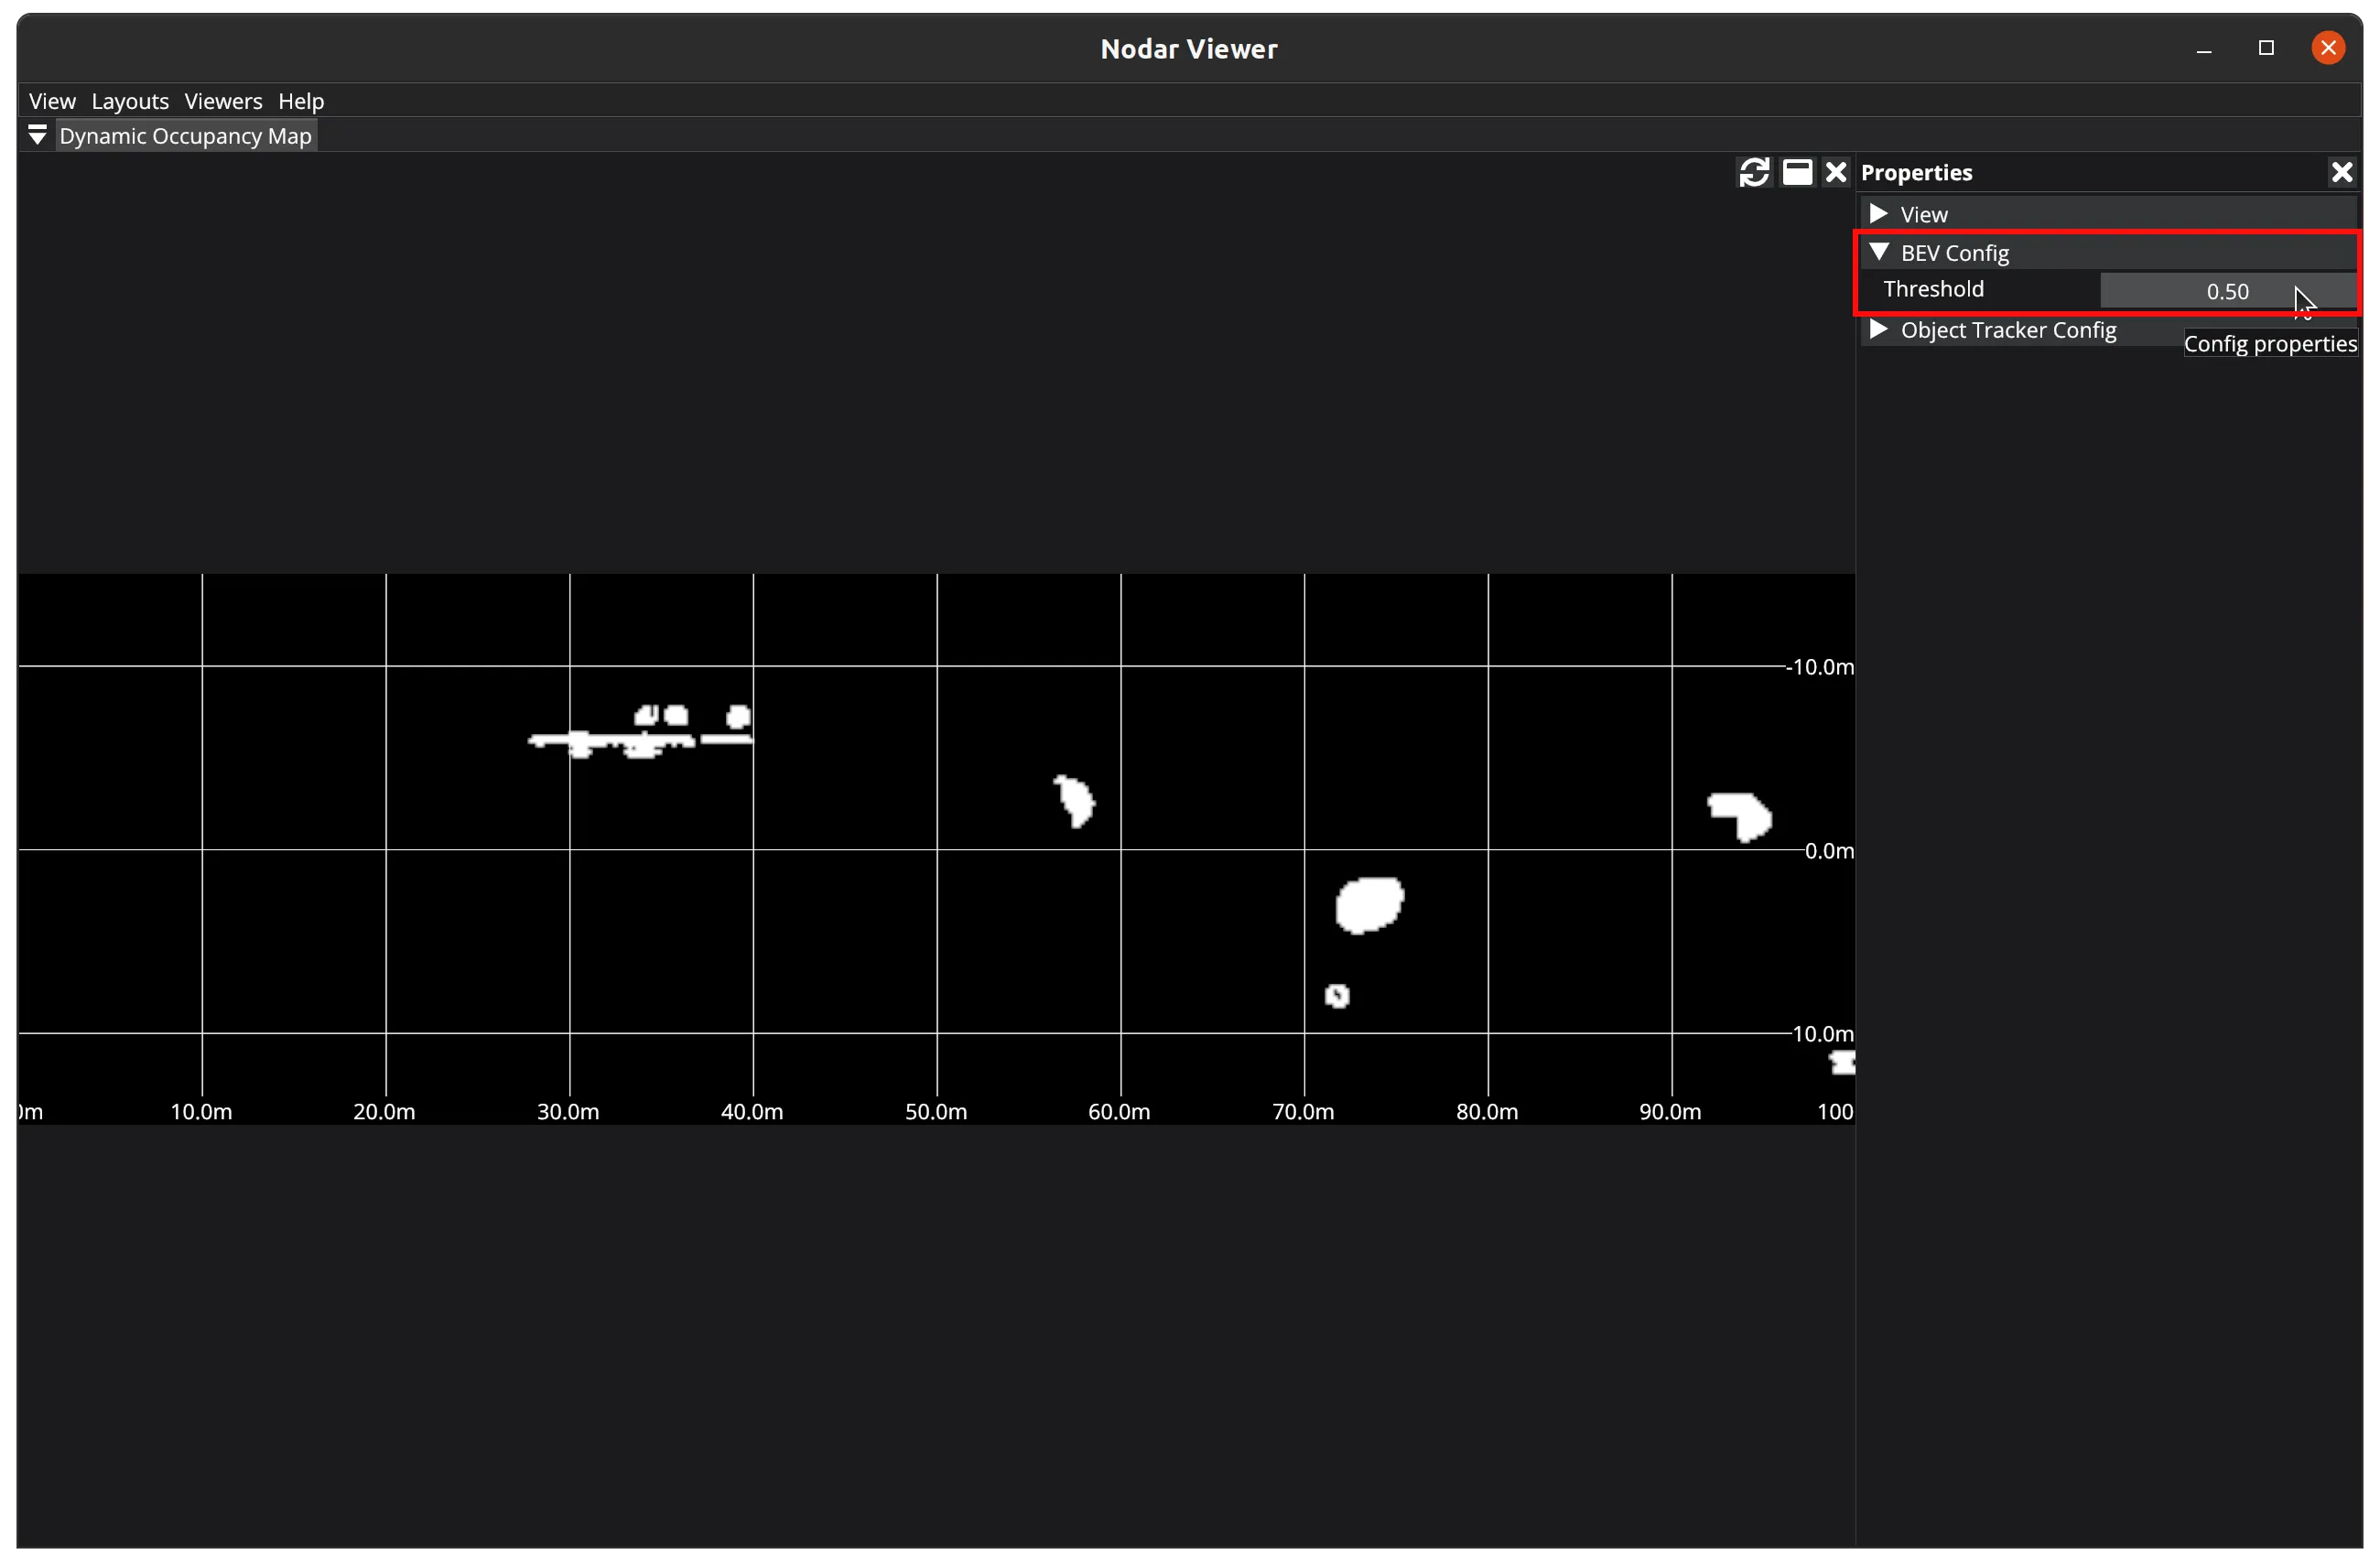Open the Viewers menu
The height and width of the screenshot is (1565, 2380).
223,101
